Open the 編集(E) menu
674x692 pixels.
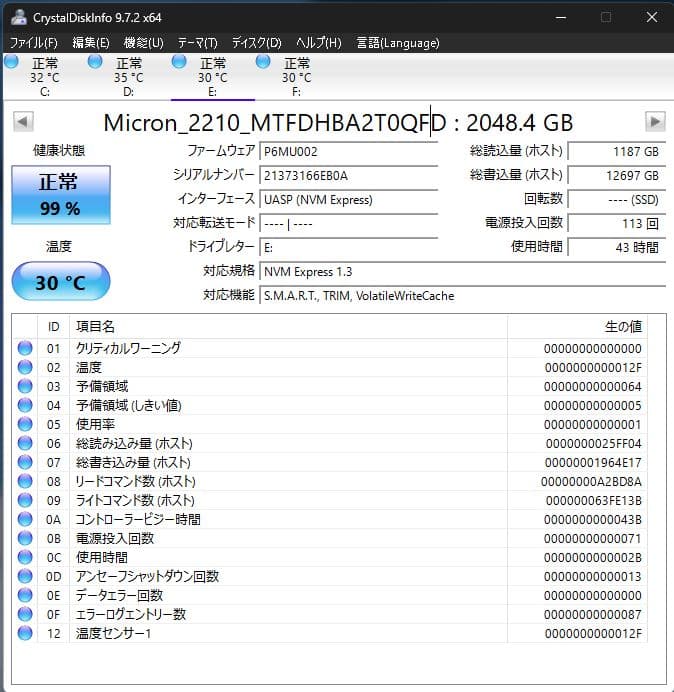[x=91, y=43]
